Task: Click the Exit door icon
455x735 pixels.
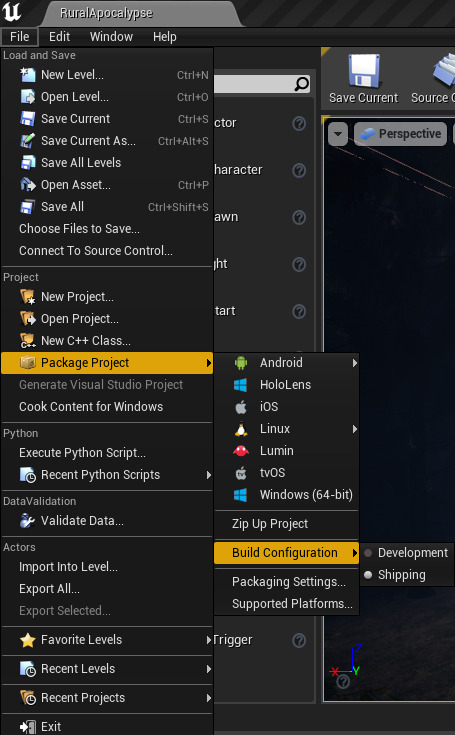Action: pyautogui.click(x=28, y=727)
